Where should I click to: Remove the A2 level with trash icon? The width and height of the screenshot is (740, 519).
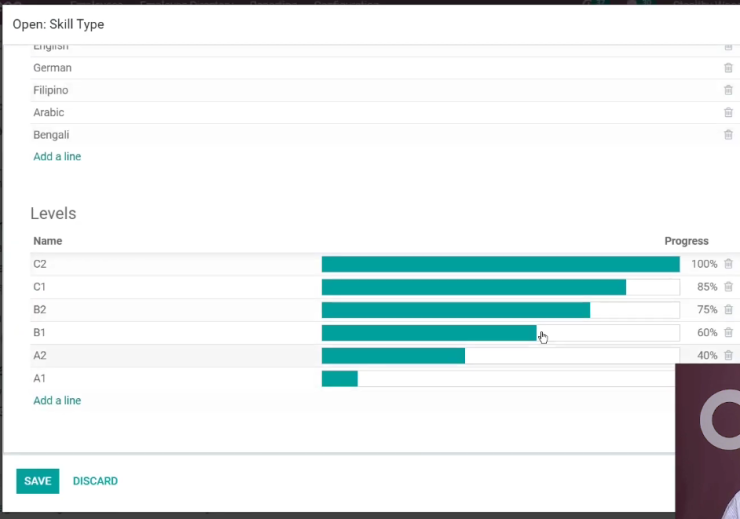(x=728, y=355)
